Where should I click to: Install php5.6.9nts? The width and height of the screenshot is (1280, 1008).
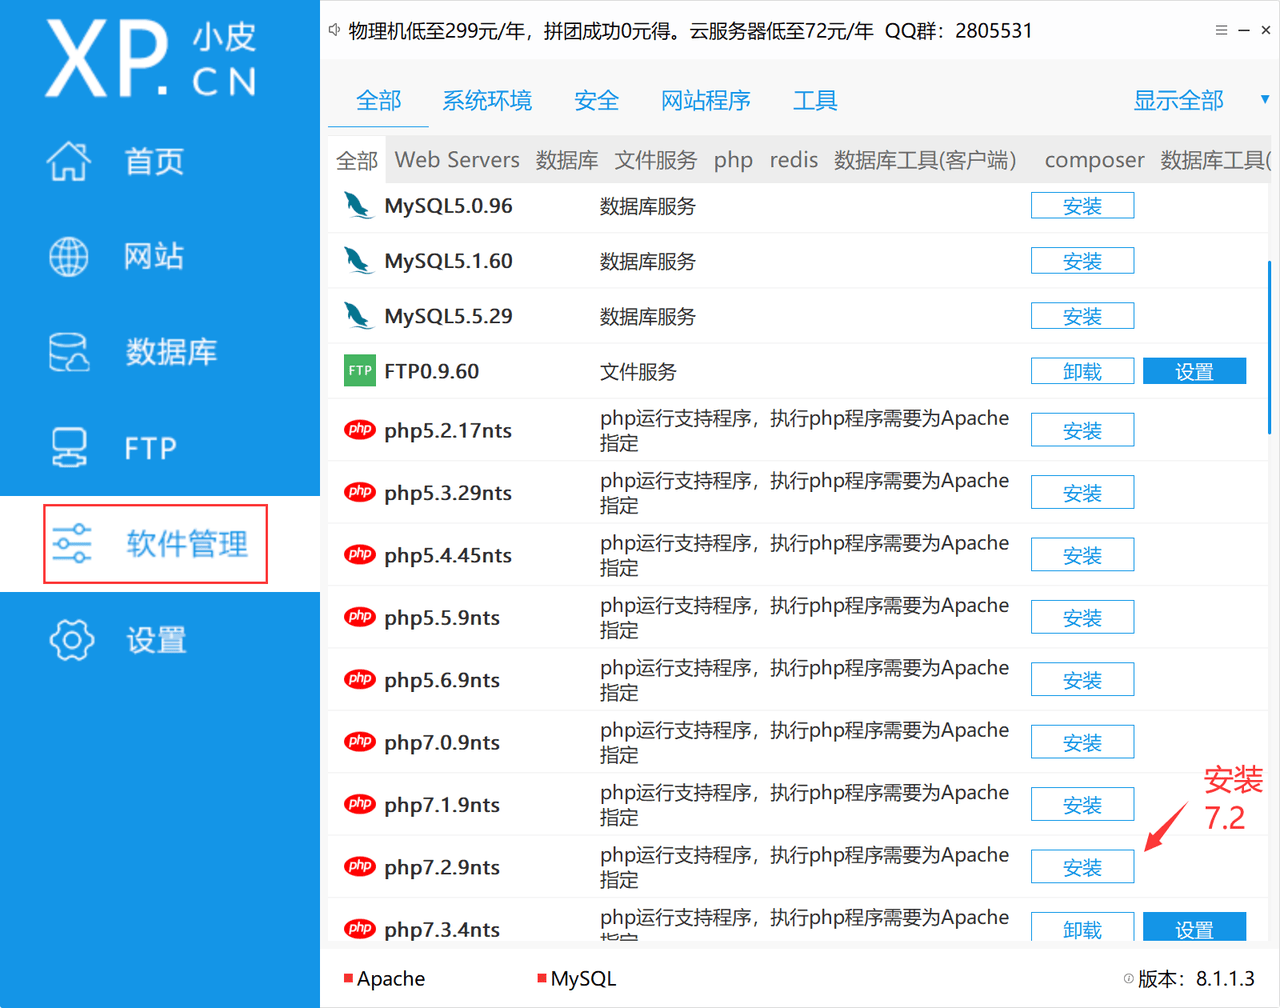(x=1082, y=680)
